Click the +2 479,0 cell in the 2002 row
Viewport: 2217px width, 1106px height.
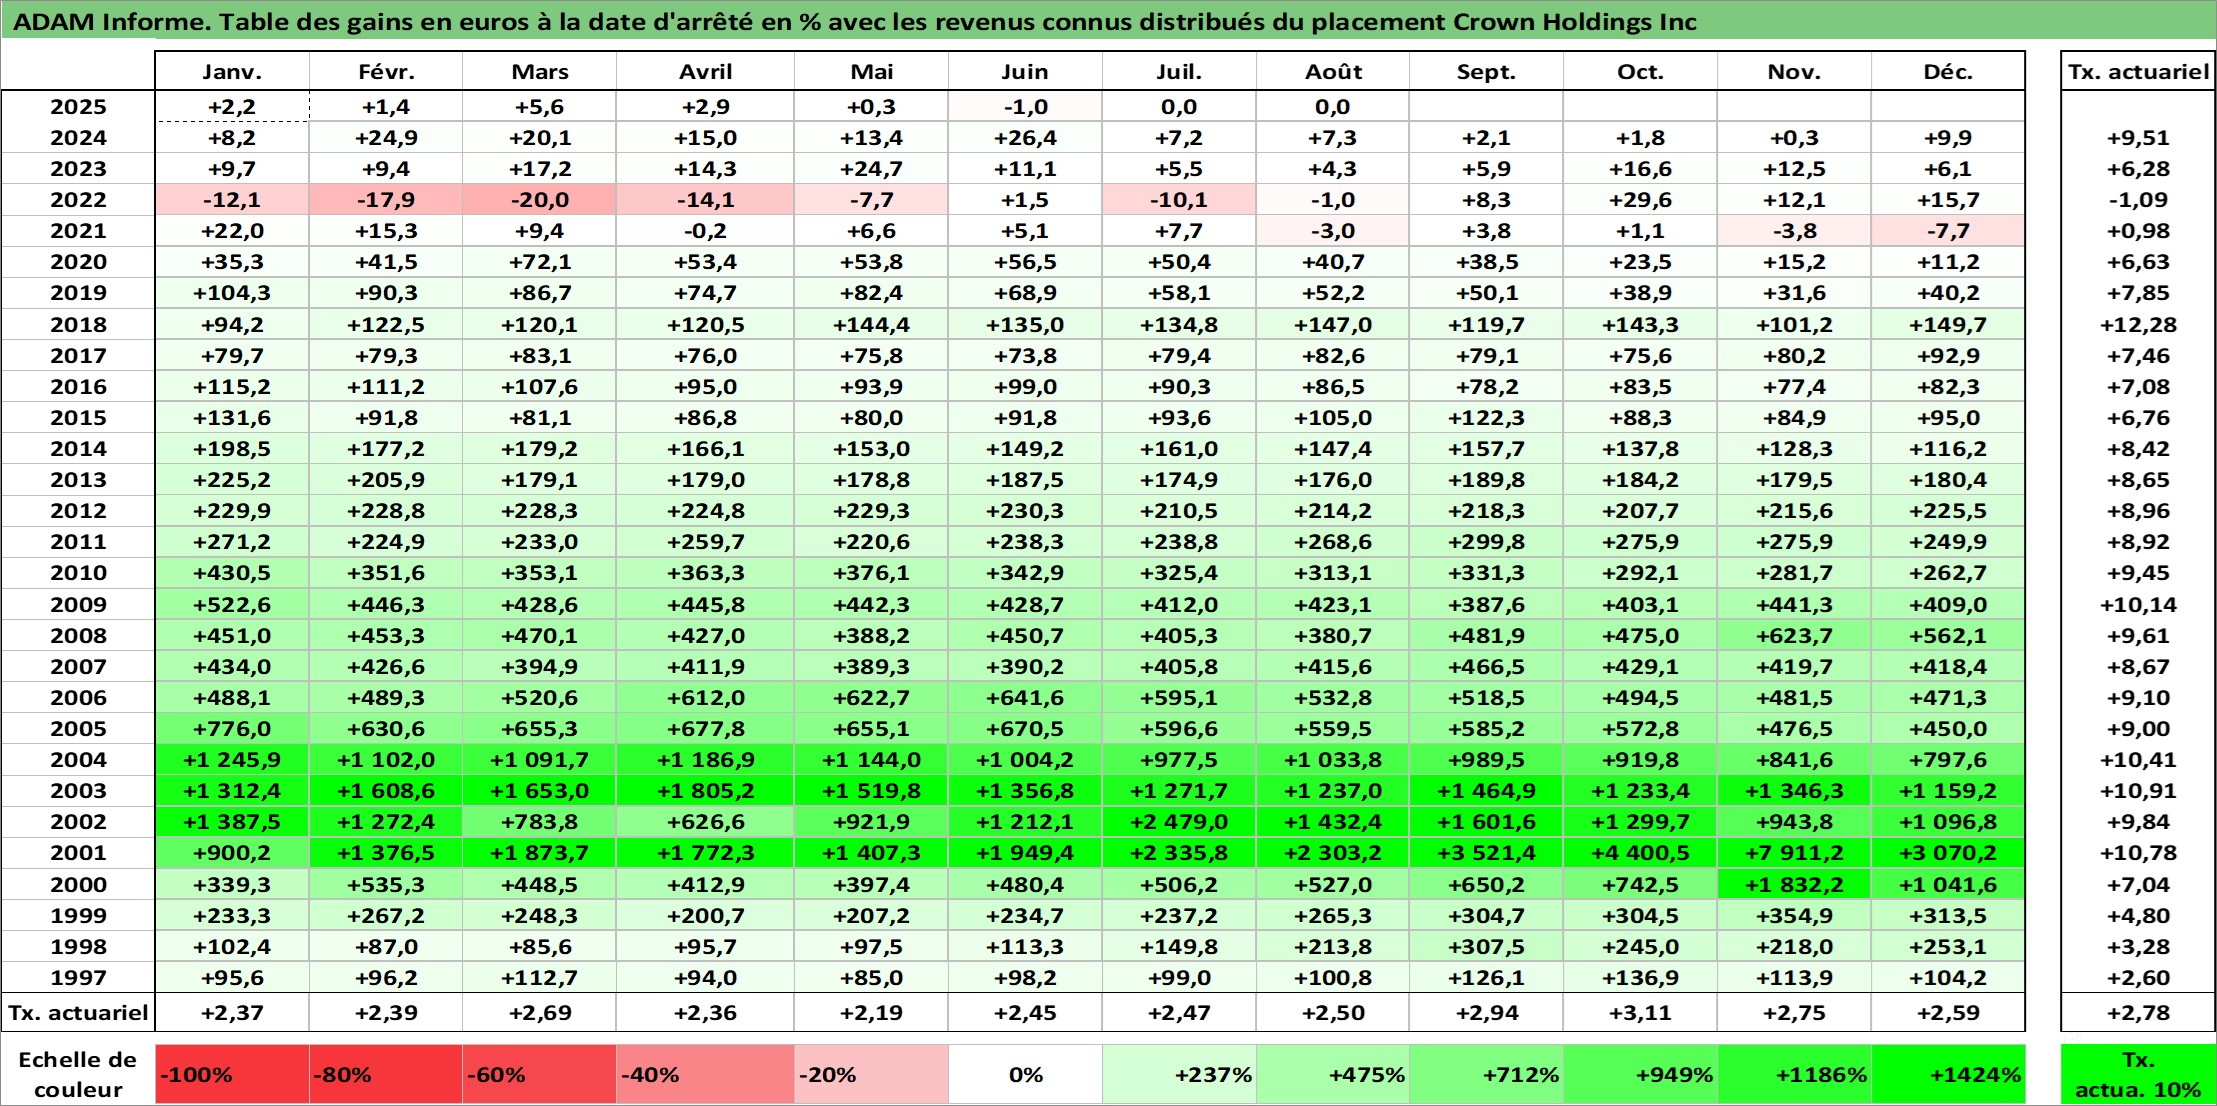(x=1179, y=822)
